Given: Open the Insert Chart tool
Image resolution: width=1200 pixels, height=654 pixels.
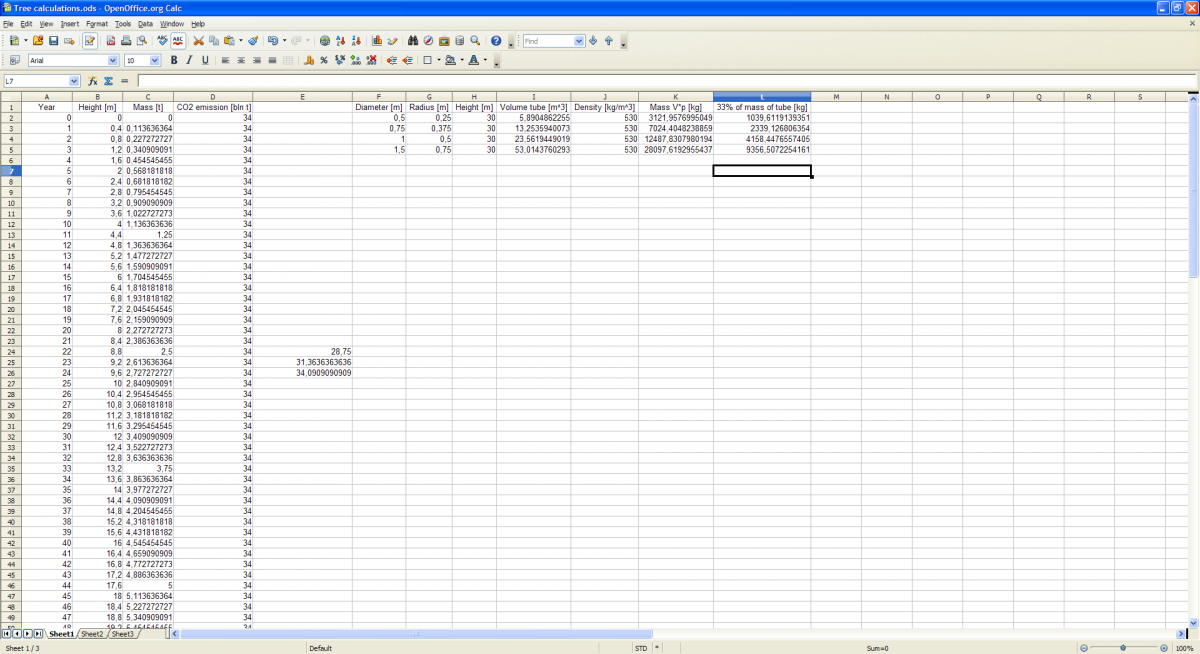Looking at the screenshot, I should tap(377, 41).
